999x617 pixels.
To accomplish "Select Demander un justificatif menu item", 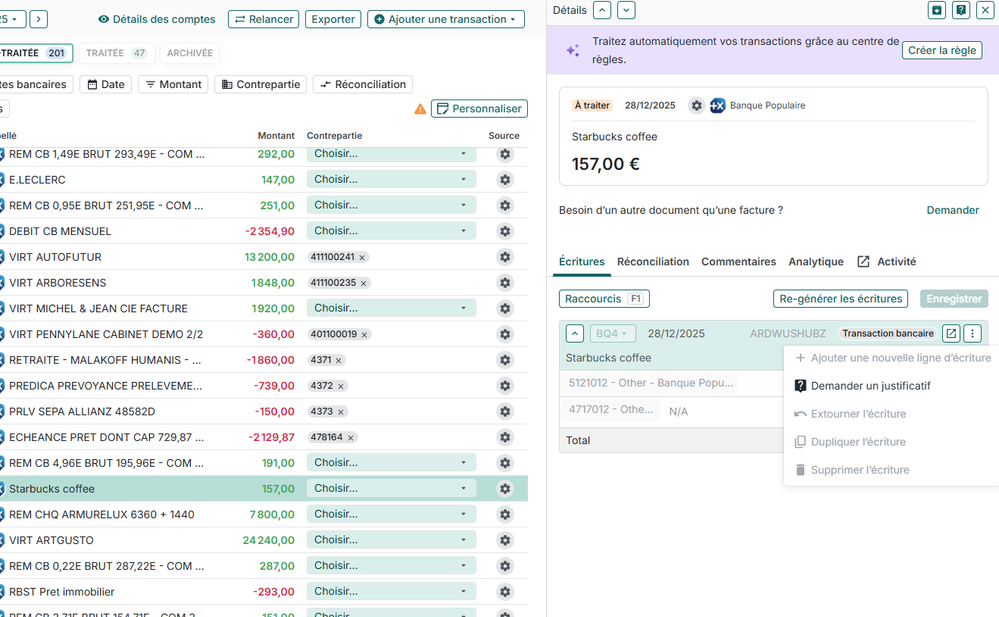I will [870, 386].
